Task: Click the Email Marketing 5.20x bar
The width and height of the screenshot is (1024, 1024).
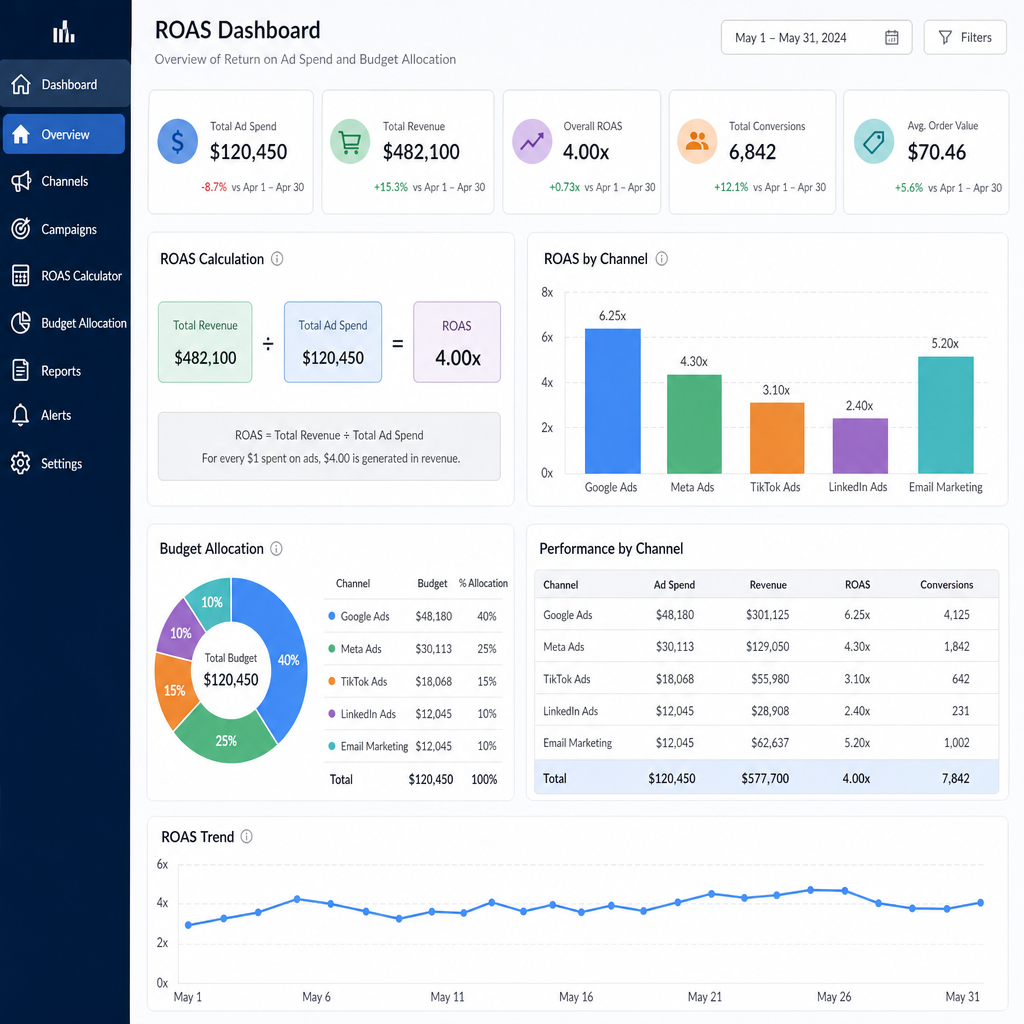Action: pyautogui.click(x=946, y=415)
